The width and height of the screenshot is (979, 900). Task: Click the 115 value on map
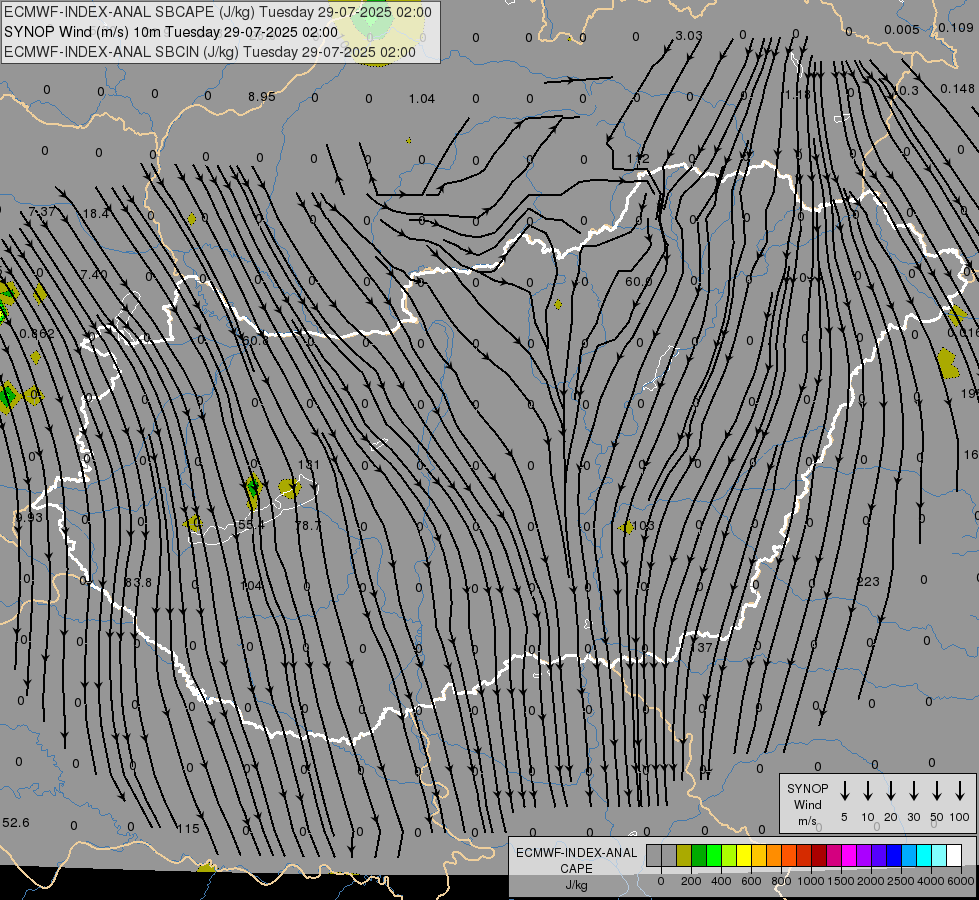[188, 828]
